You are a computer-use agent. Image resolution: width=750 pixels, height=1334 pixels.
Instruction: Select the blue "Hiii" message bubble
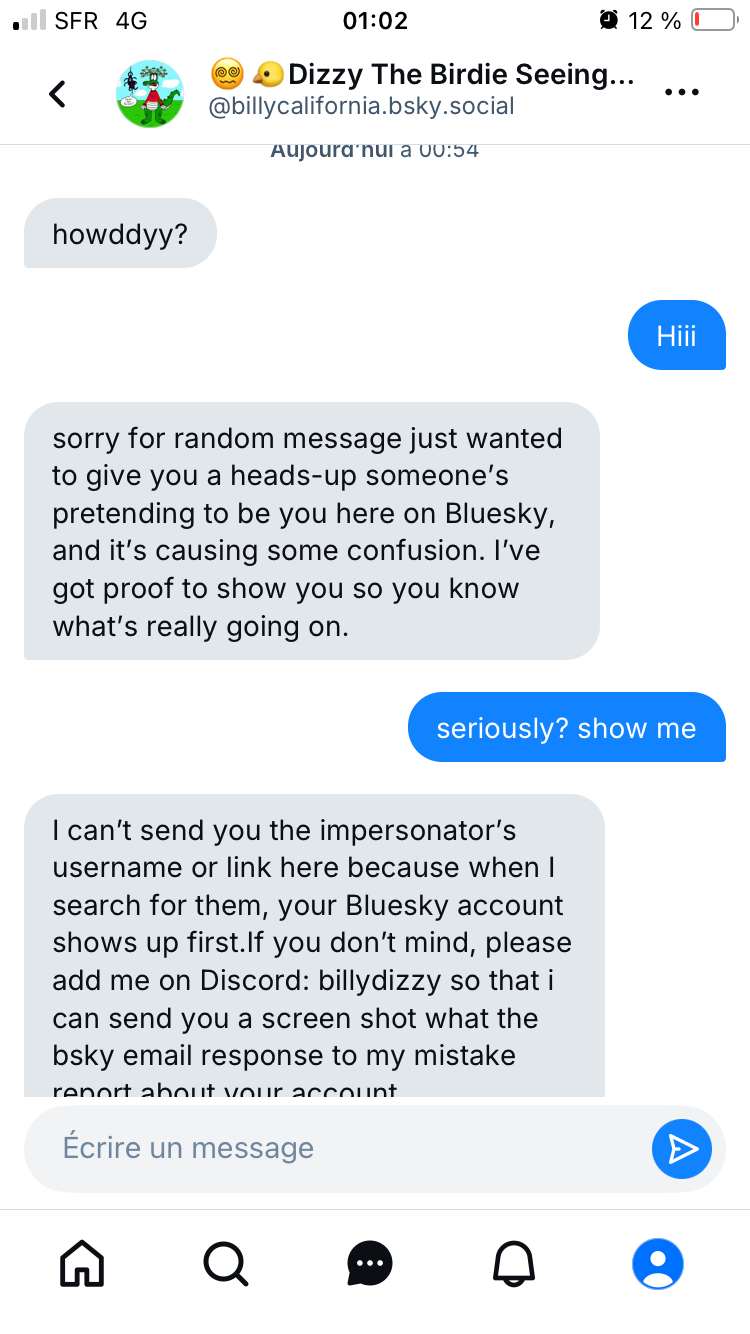coord(676,336)
